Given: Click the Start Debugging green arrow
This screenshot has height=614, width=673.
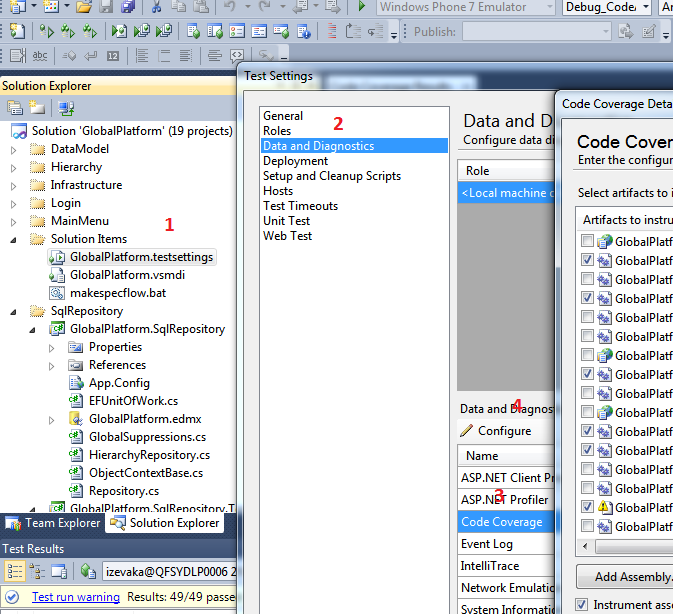Looking at the screenshot, I should 361,6.
